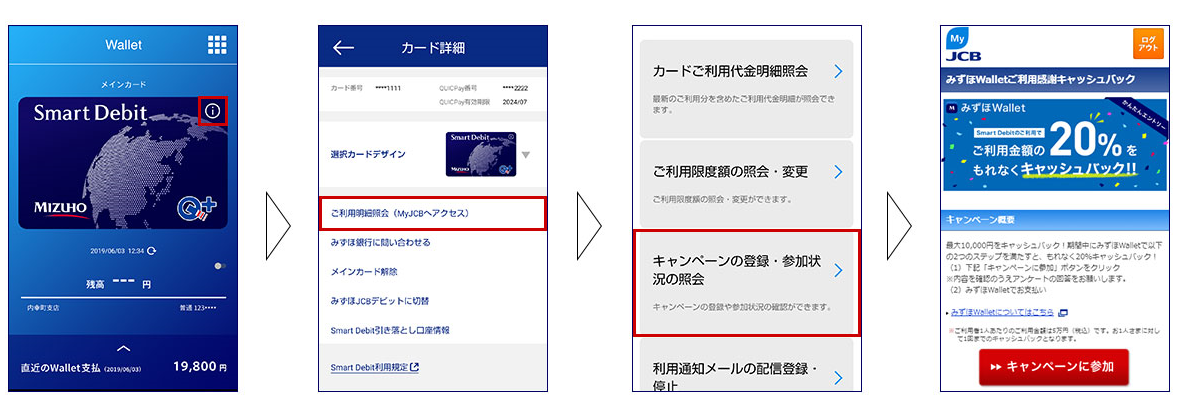Click the red キャンペーンに参加 button
The image size is (1182, 411).
click(x=1054, y=367)
